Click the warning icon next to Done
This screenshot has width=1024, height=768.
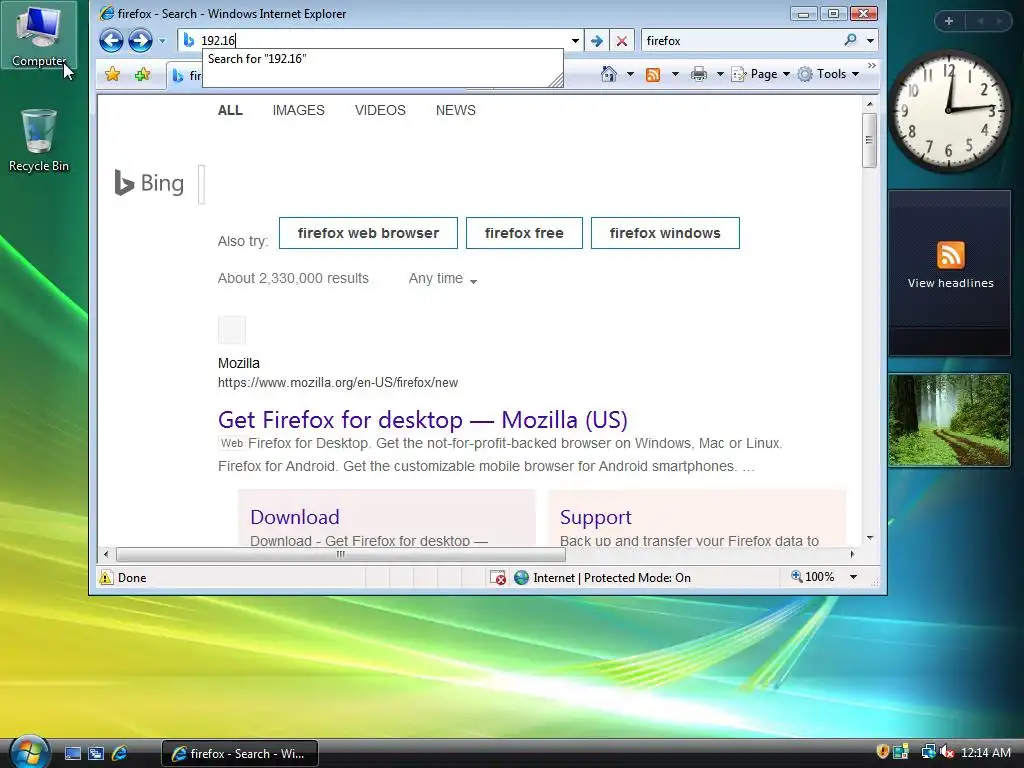[x=106, y=577]
